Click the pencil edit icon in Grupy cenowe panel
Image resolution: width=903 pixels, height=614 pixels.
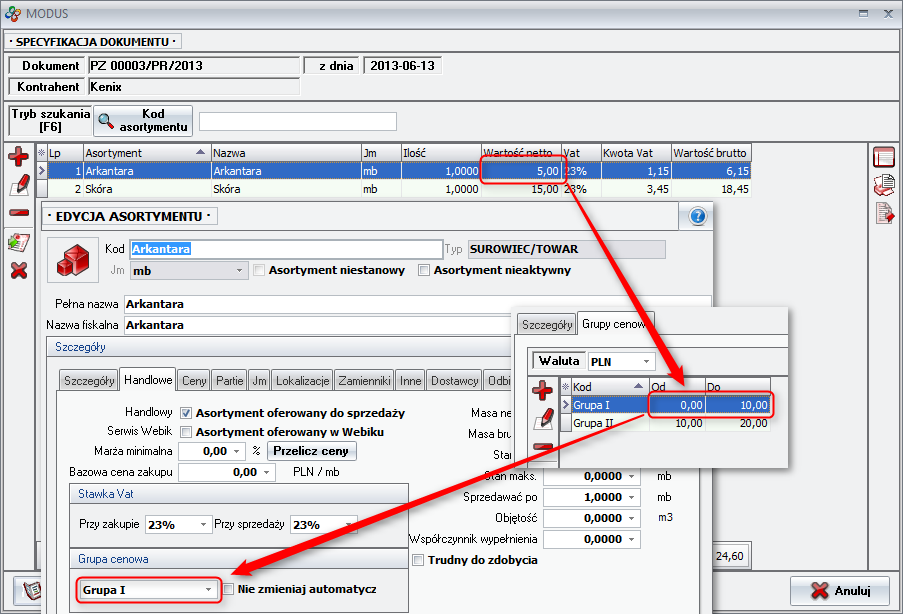point(542,419)
